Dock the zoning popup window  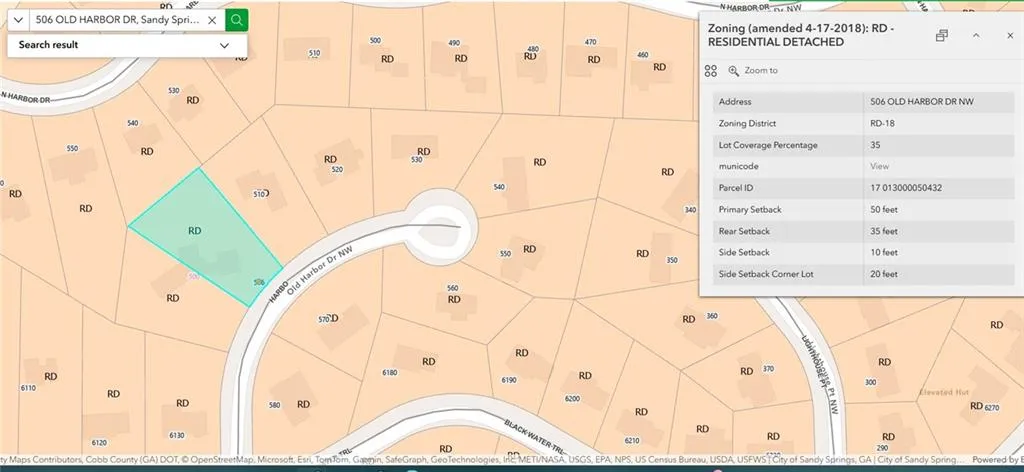941,36
